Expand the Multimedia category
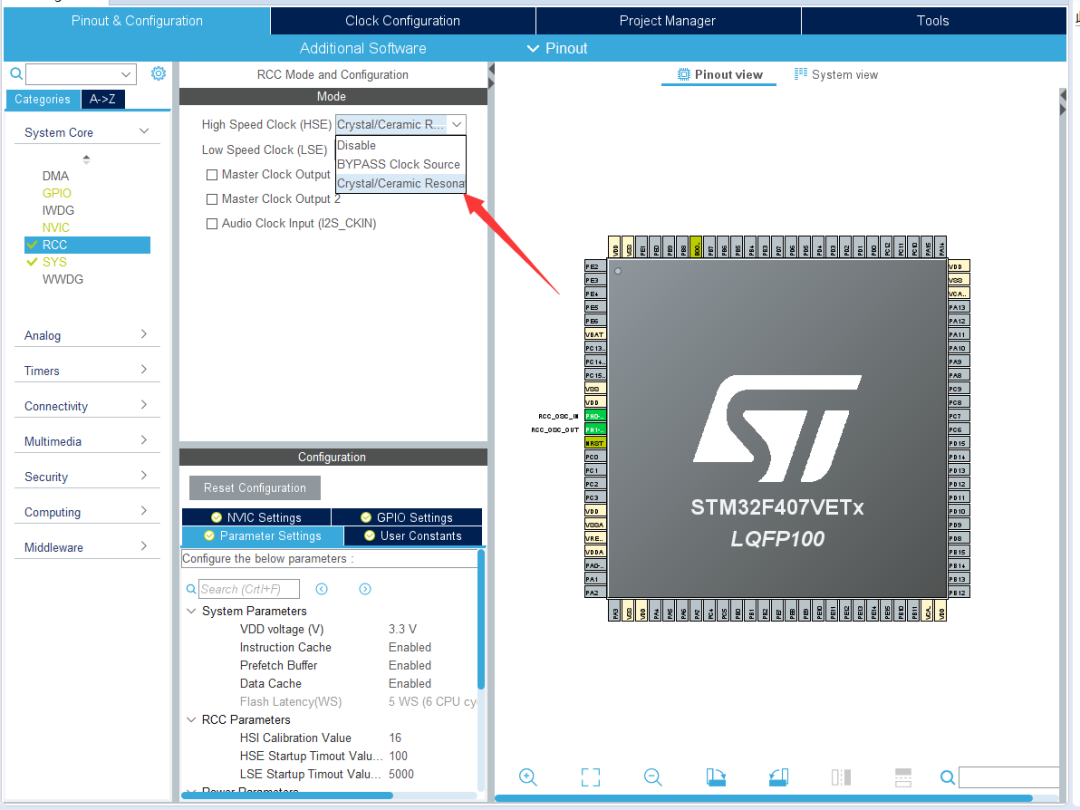This screenshot has width=1080, height=810. click(x=144, y=439)
